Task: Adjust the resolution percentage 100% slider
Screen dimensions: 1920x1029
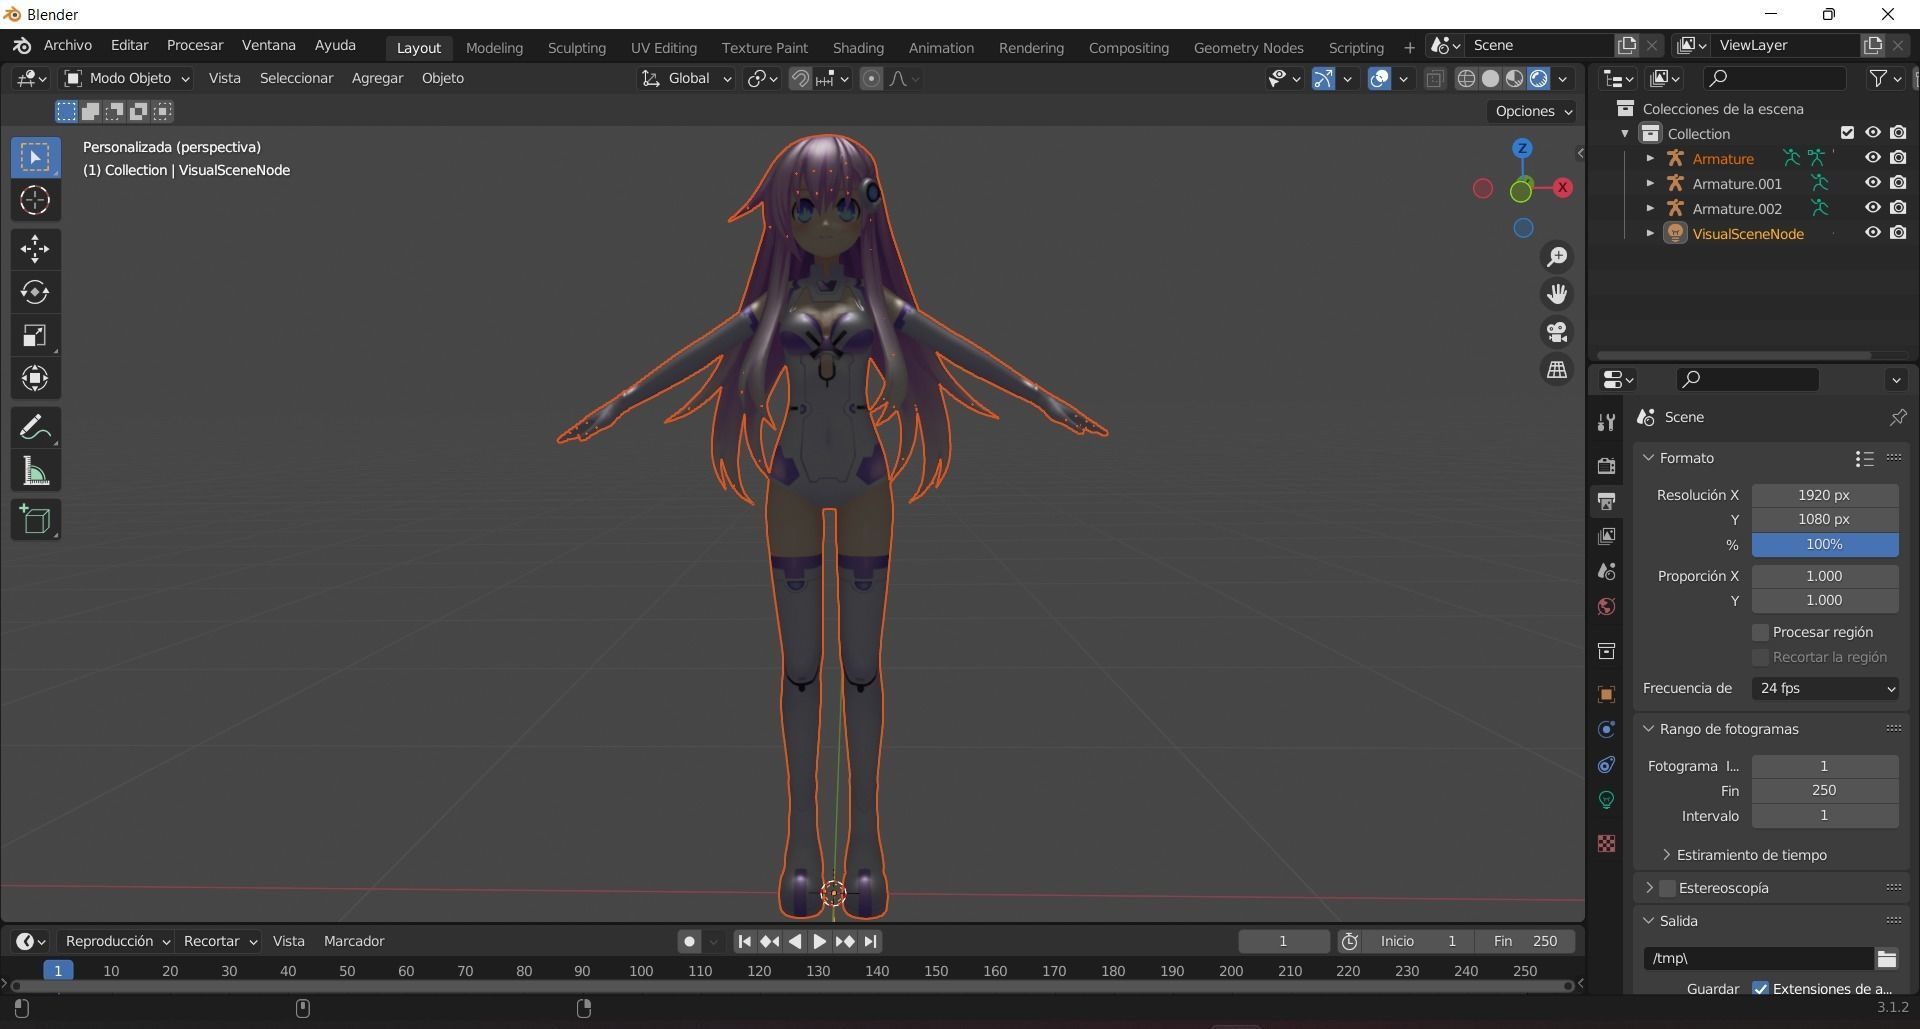Action: click(x=1825, y=545)
